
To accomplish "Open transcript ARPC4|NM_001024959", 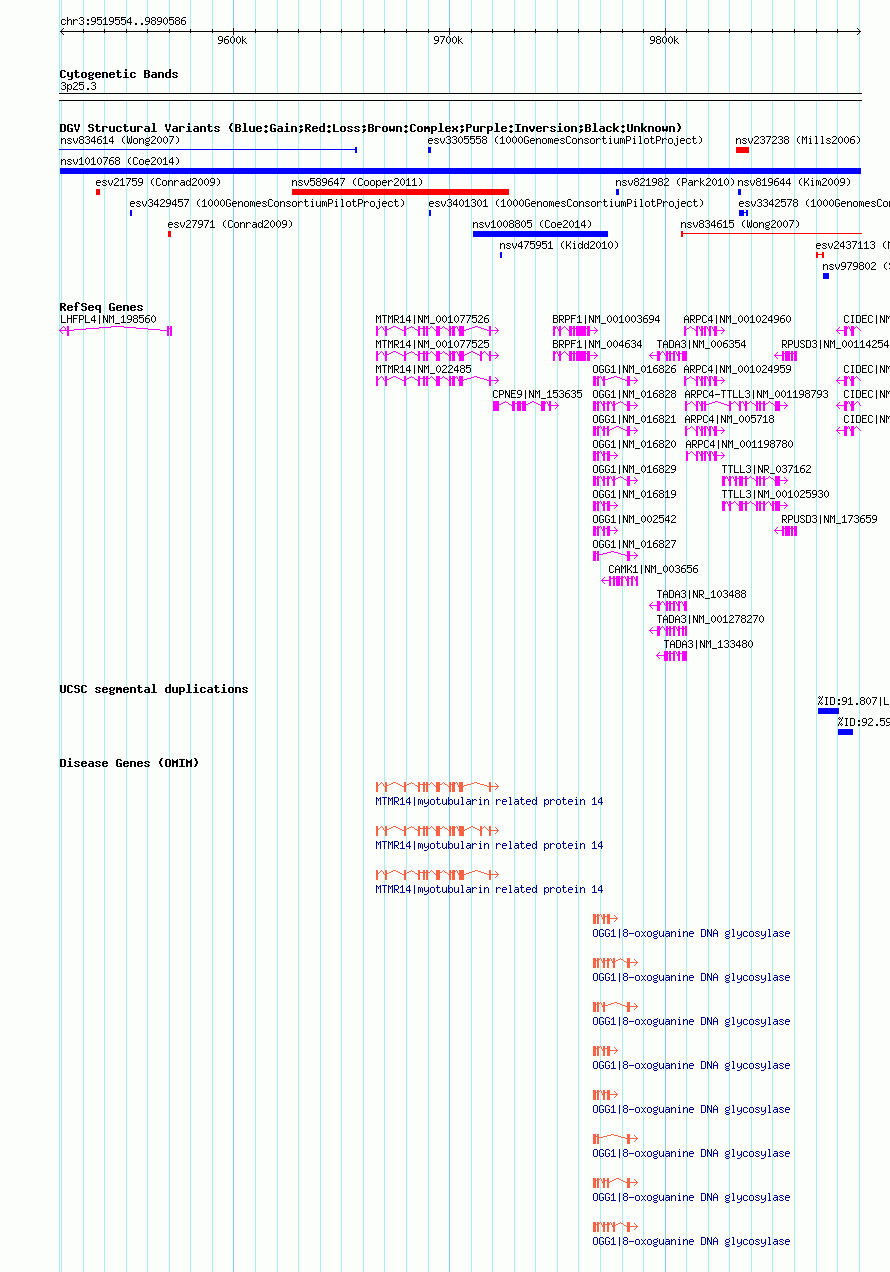I will (x=737, y=369).
